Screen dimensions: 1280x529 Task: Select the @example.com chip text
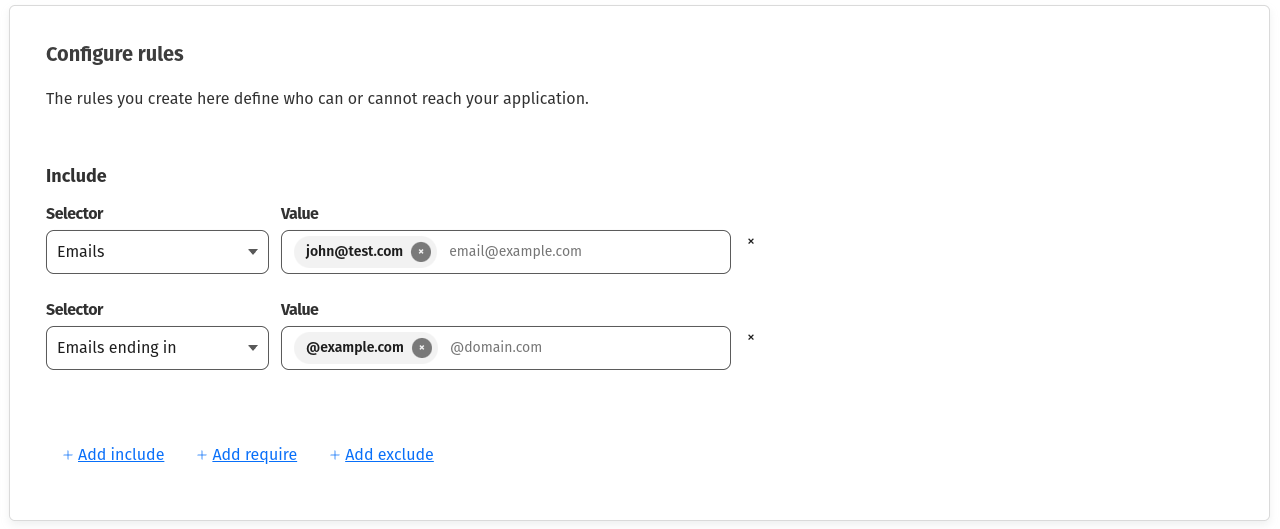coord(355,348)
